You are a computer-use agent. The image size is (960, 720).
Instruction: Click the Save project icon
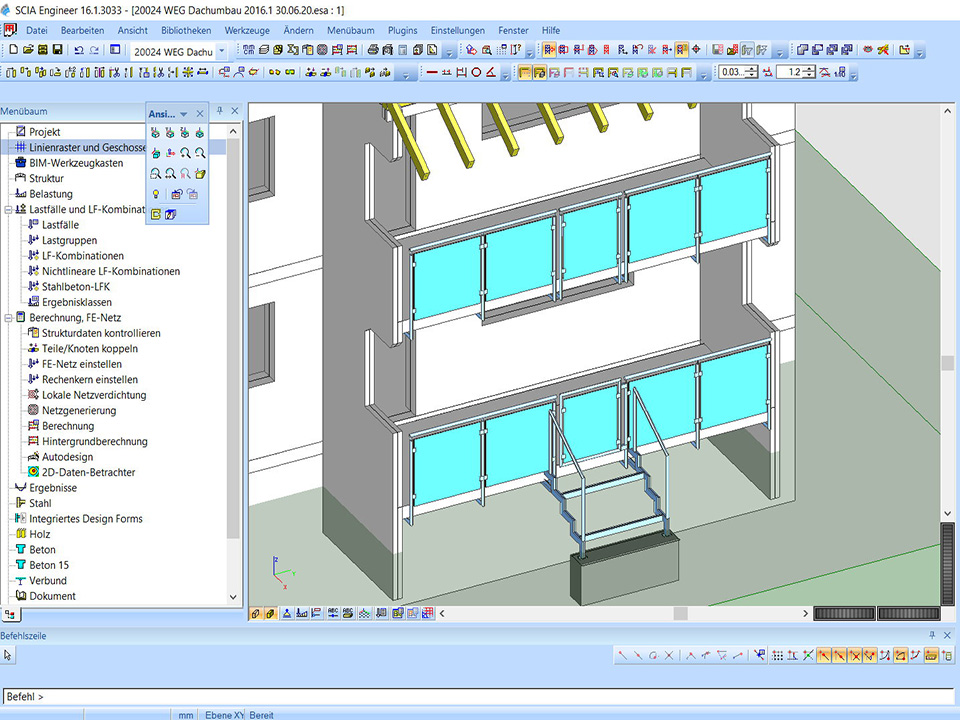58,50
